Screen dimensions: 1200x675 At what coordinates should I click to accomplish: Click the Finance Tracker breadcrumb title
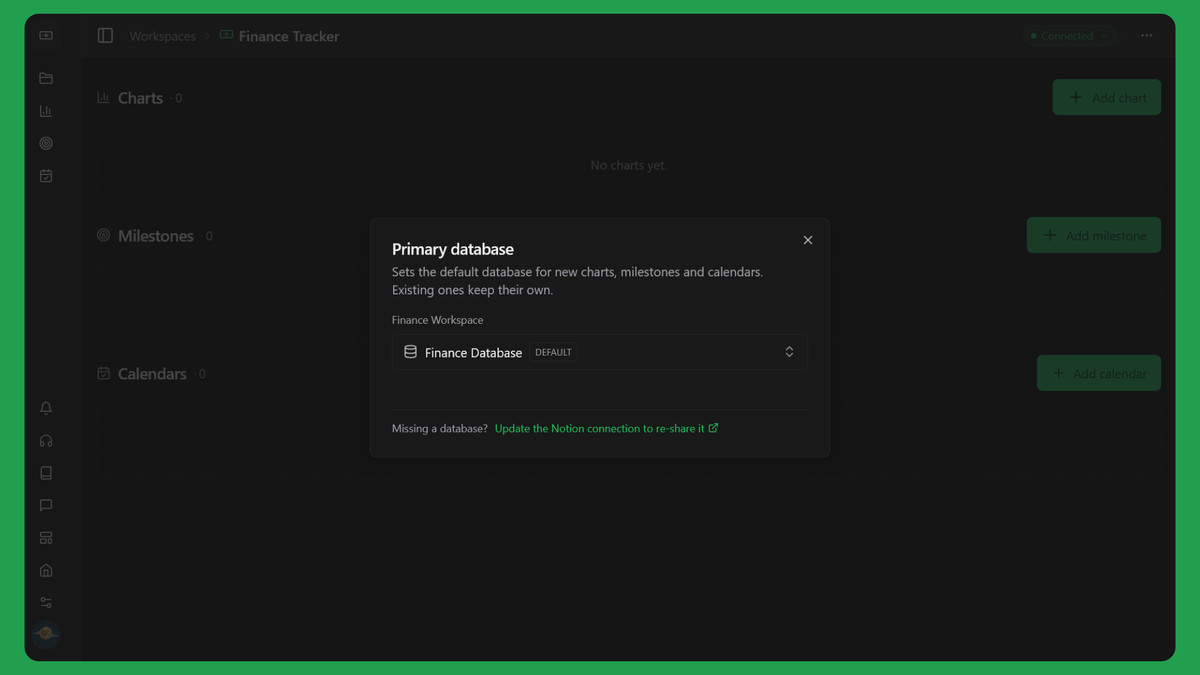click(288, 36)
